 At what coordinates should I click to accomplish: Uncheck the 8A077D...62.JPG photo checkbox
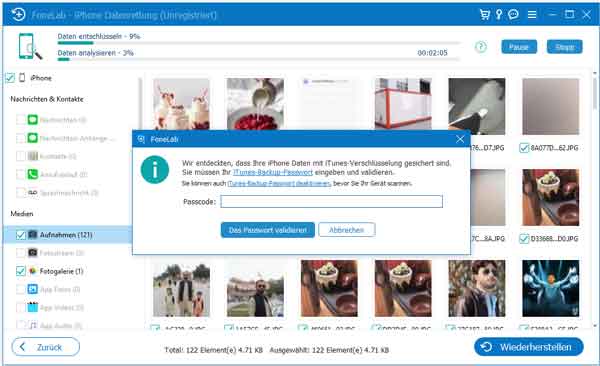(x=524, y=148)
